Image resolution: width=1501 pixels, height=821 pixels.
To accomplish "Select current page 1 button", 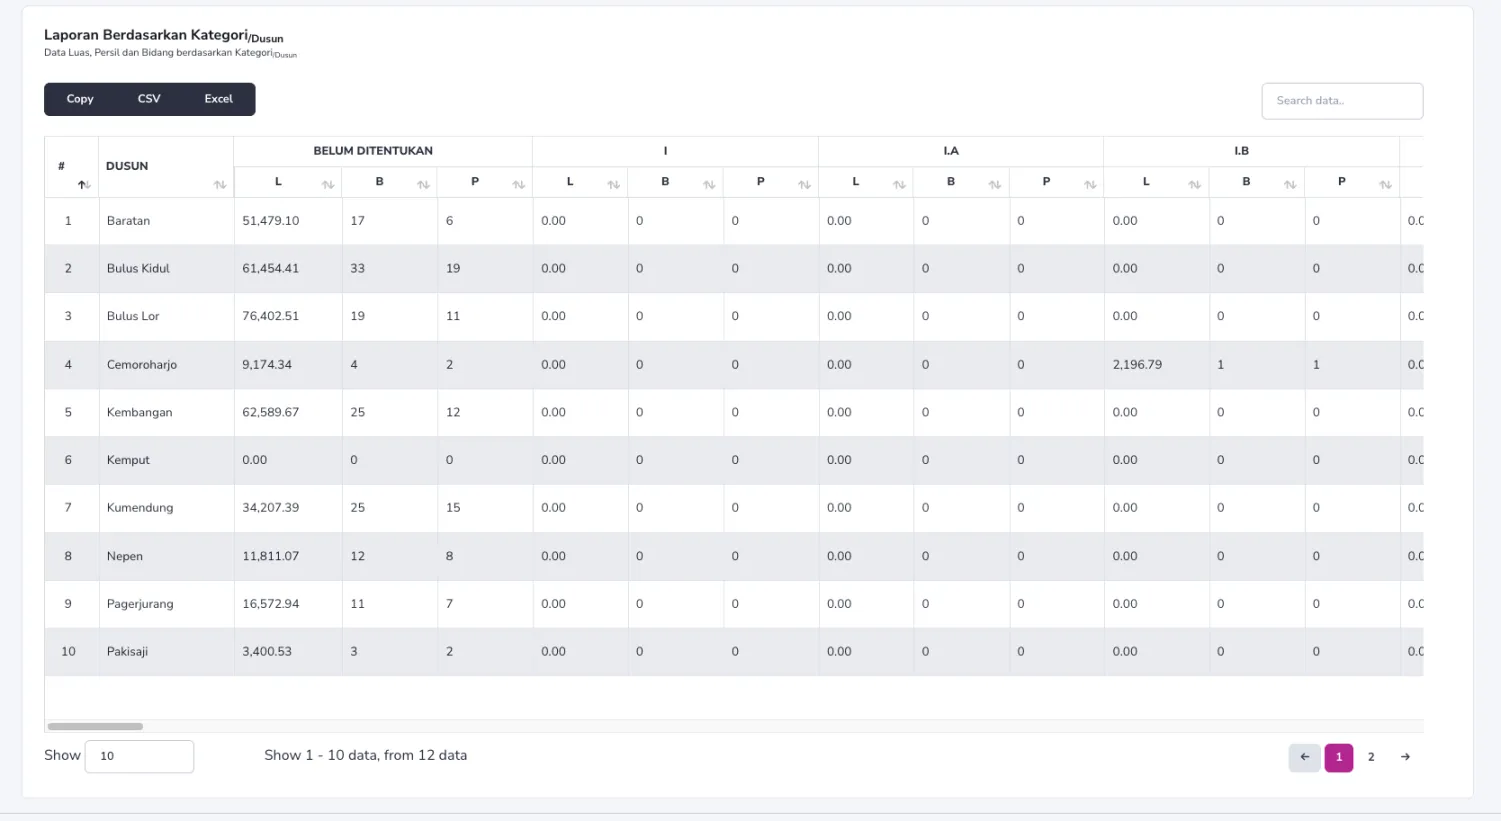I will [1338, 757].
